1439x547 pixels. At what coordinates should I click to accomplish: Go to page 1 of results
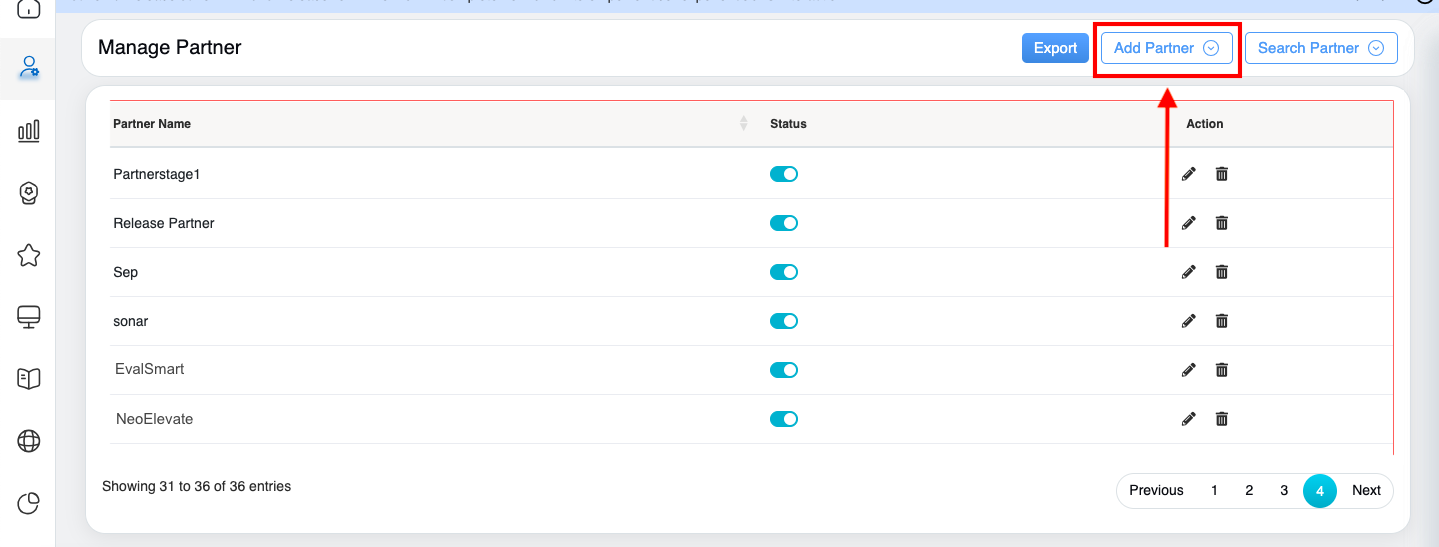point(1214,490)
